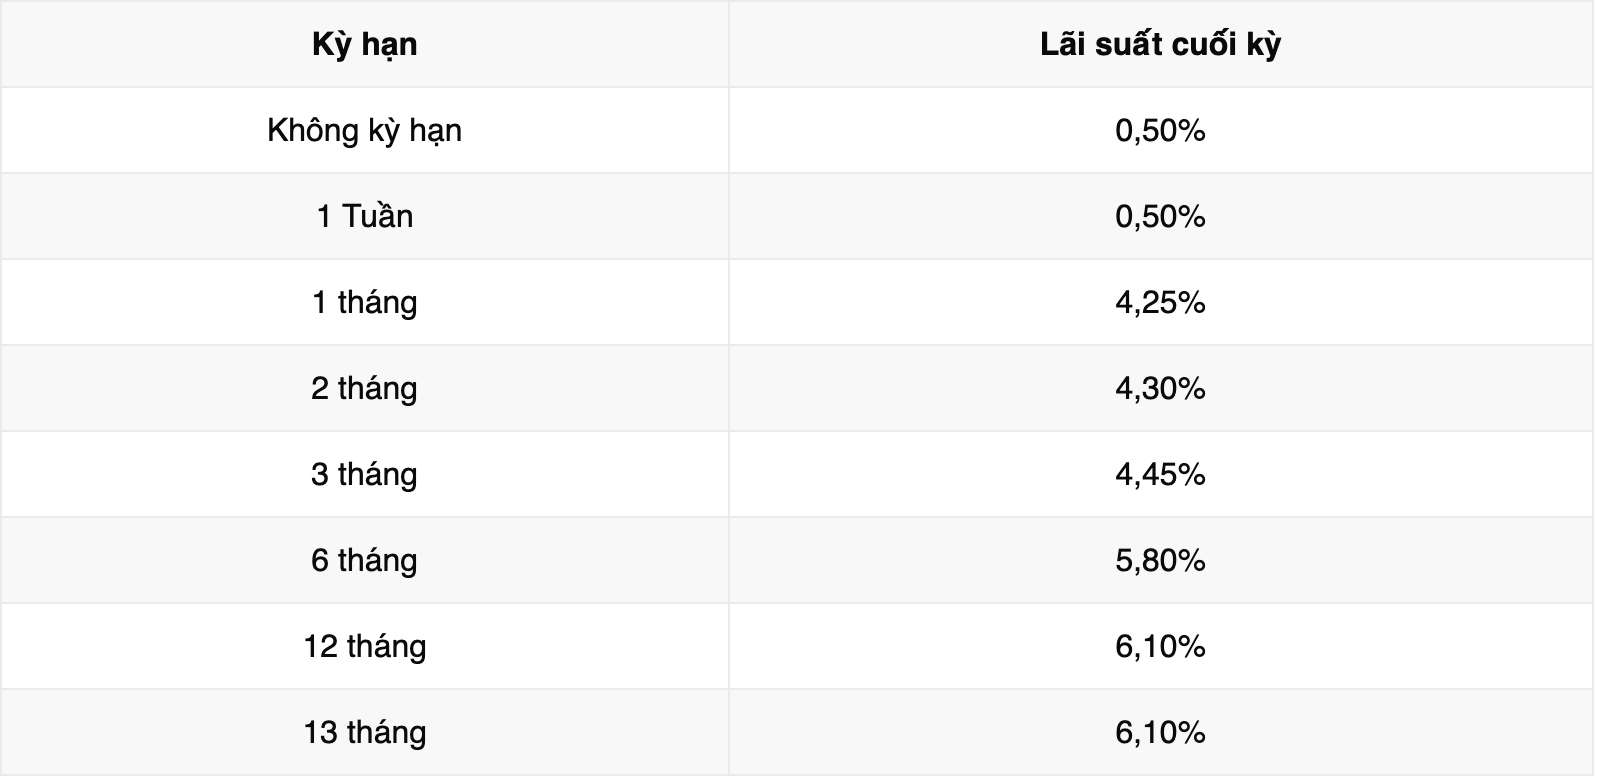Select the "12 tháng" term cell
The width and height of the screenshot is (1600, 780).
[365, 647]
